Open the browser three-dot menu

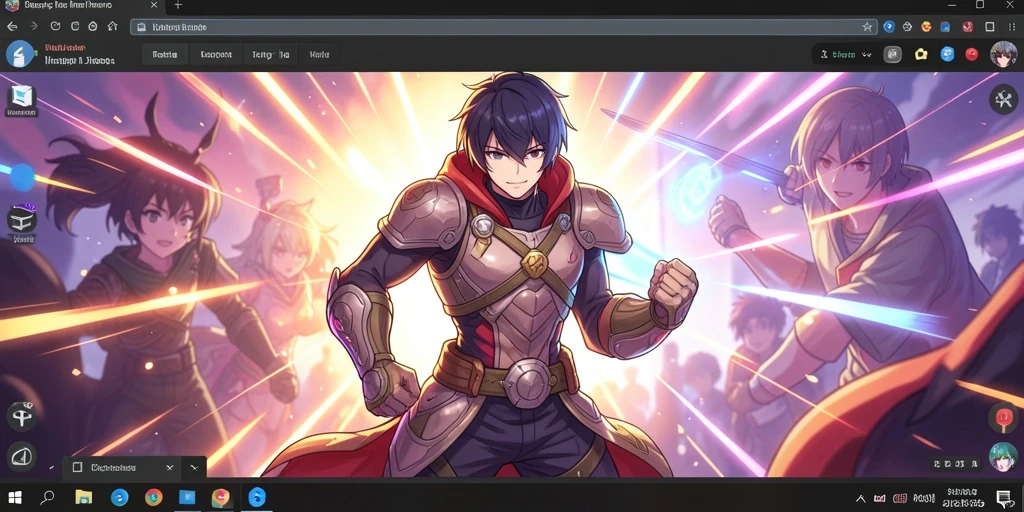click(1012, 27)
